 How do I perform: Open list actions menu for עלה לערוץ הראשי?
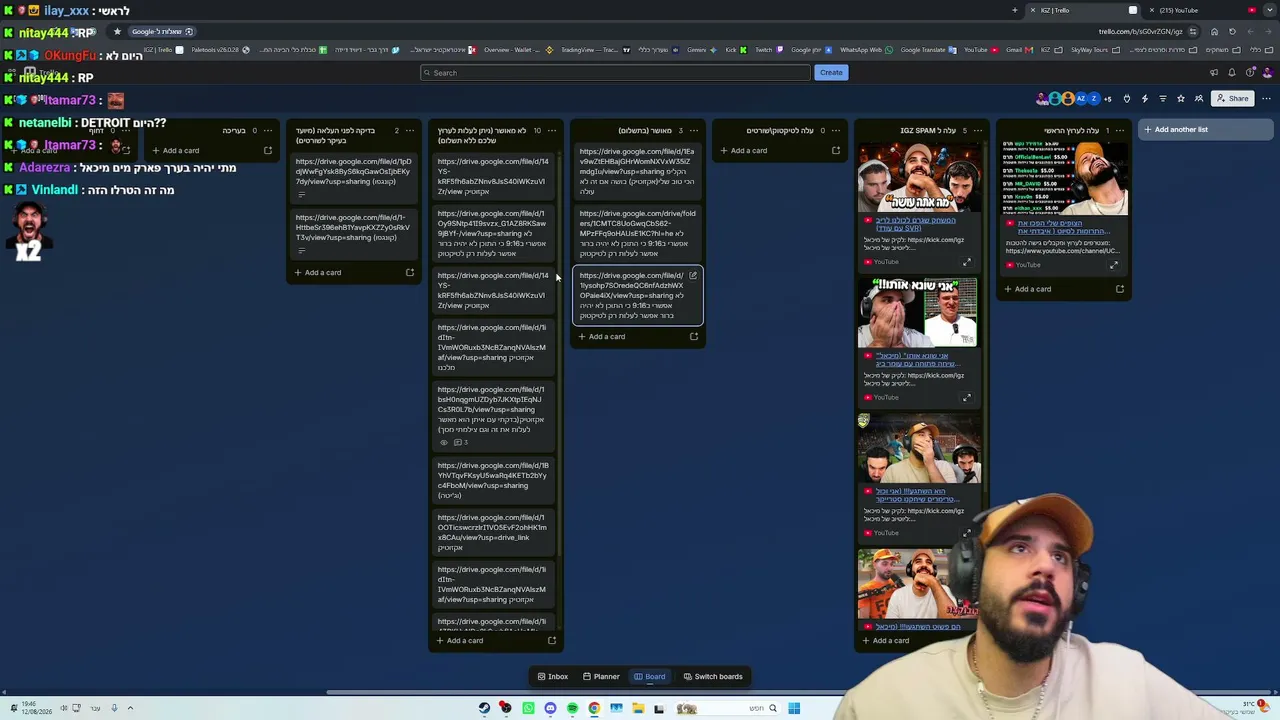(x=1120, y=130)
